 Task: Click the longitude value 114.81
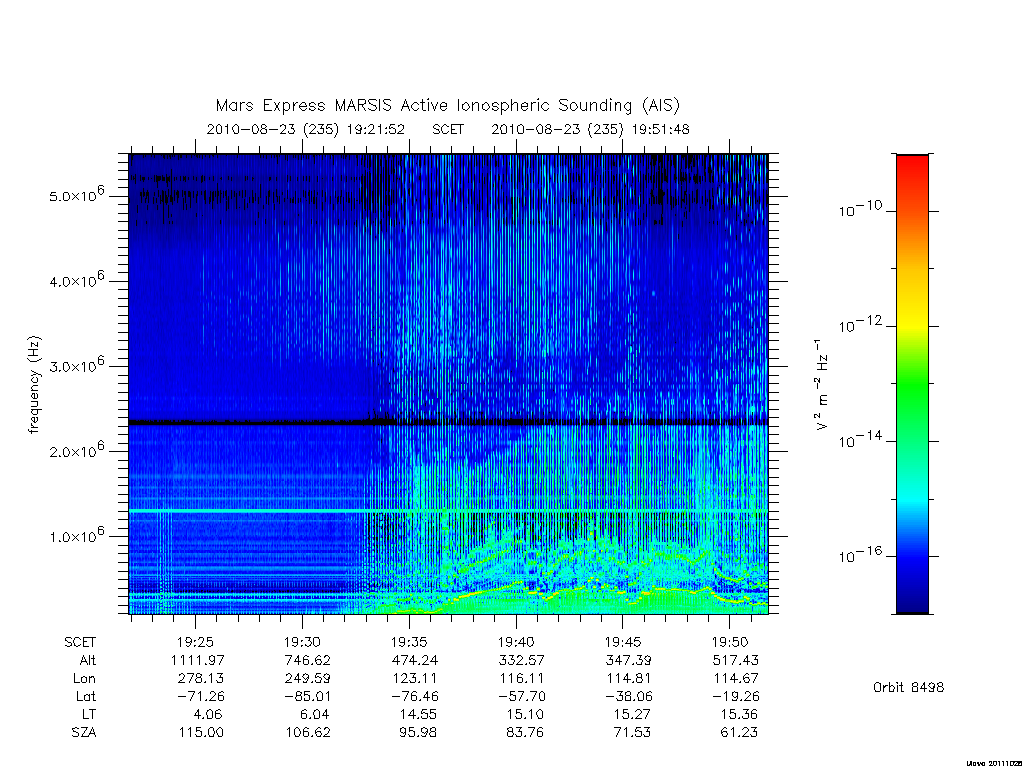(x=629, y=679)
